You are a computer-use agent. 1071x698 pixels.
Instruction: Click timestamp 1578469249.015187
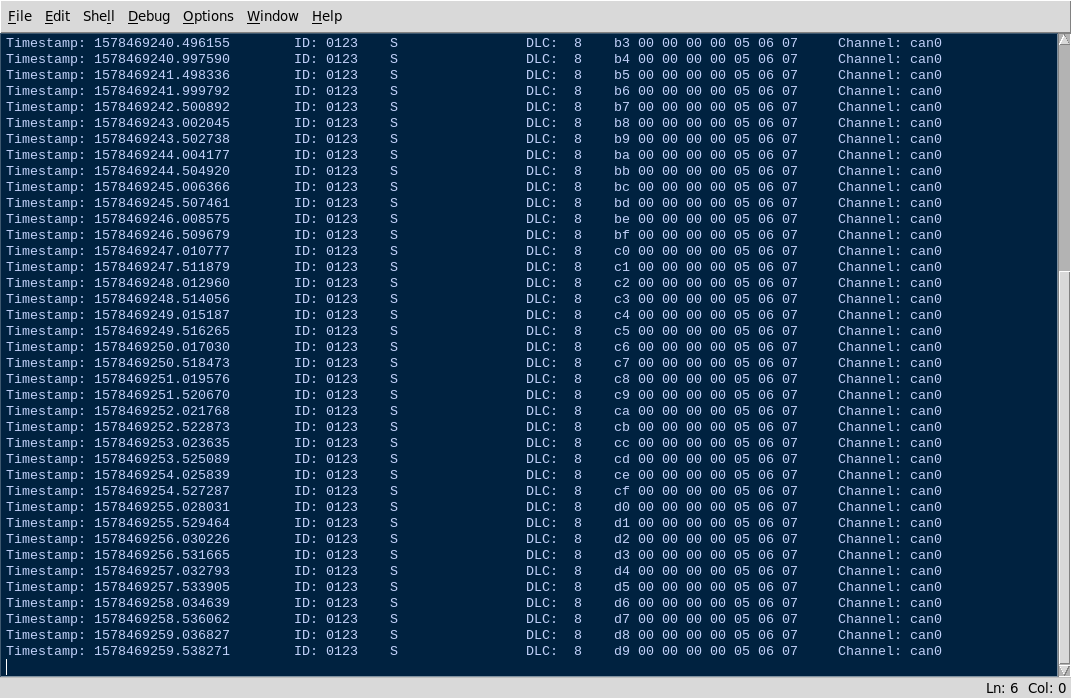[x=162, y=315]
